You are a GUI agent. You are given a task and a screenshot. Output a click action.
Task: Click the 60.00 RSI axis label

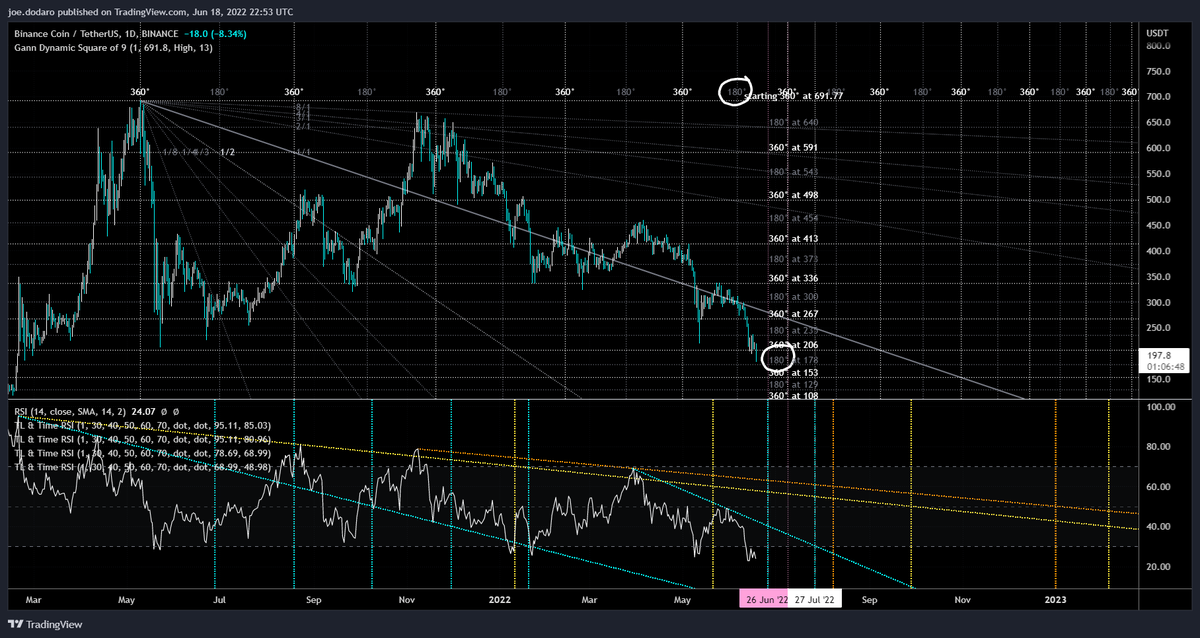tap(1158, 487)
